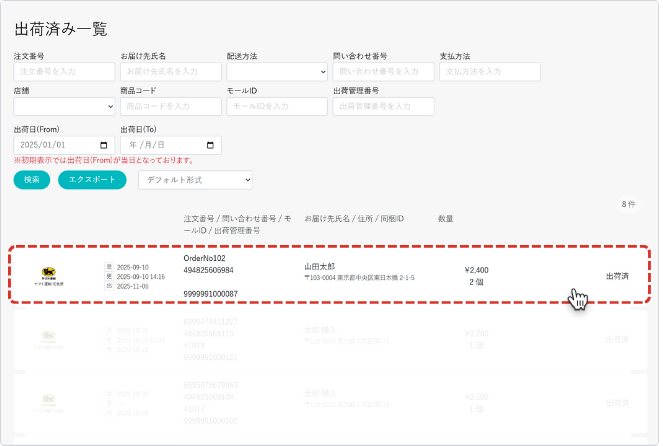The height and width of the screenshot is (446, 663).
Task: Click the 支払方法 input field
Action: [489, 72]
